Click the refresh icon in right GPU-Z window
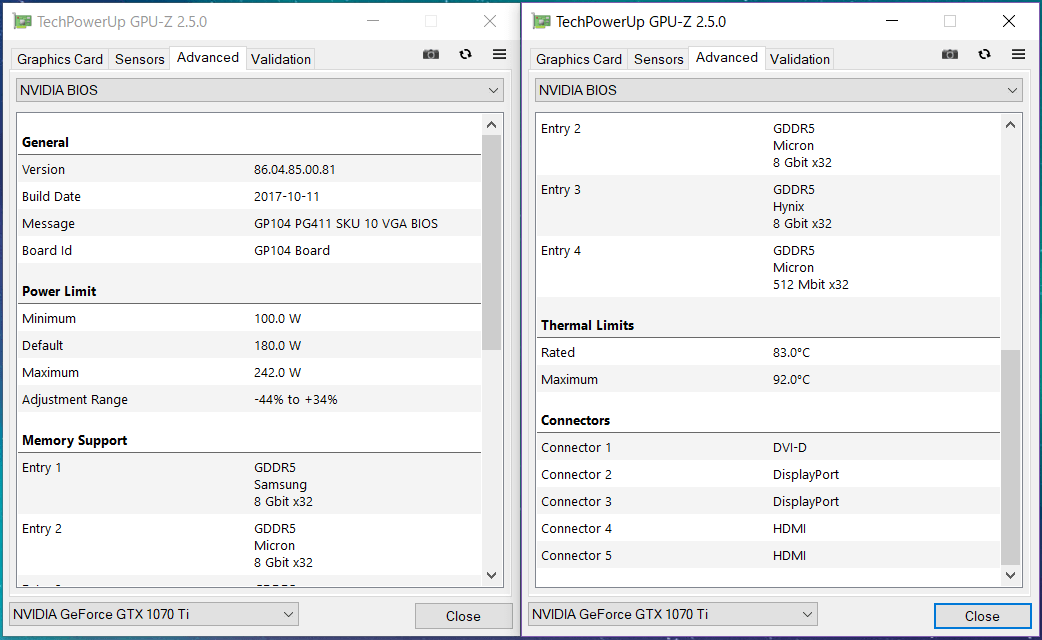The width and height of the screenshot is (1042, 640). pyautogui.click(x=984, y=54)
